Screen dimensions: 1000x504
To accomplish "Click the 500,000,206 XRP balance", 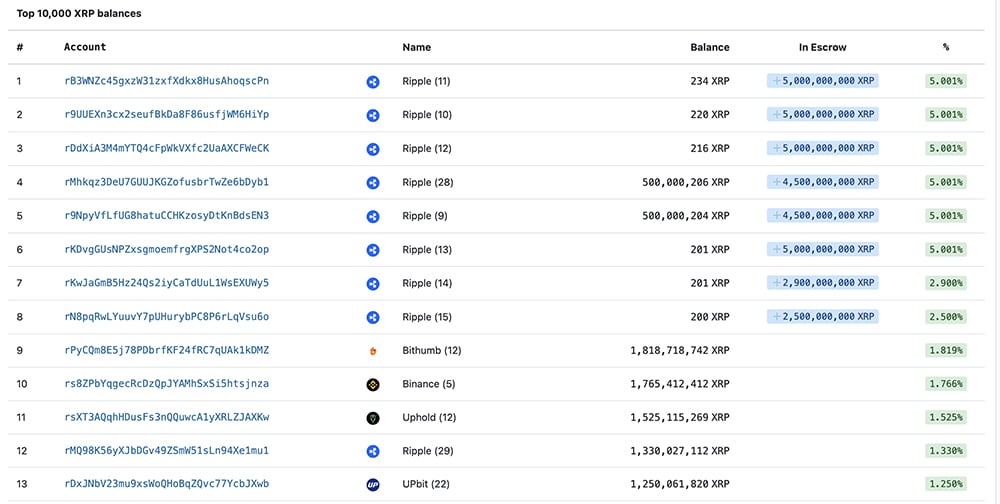I will click(x=686, y=182).
